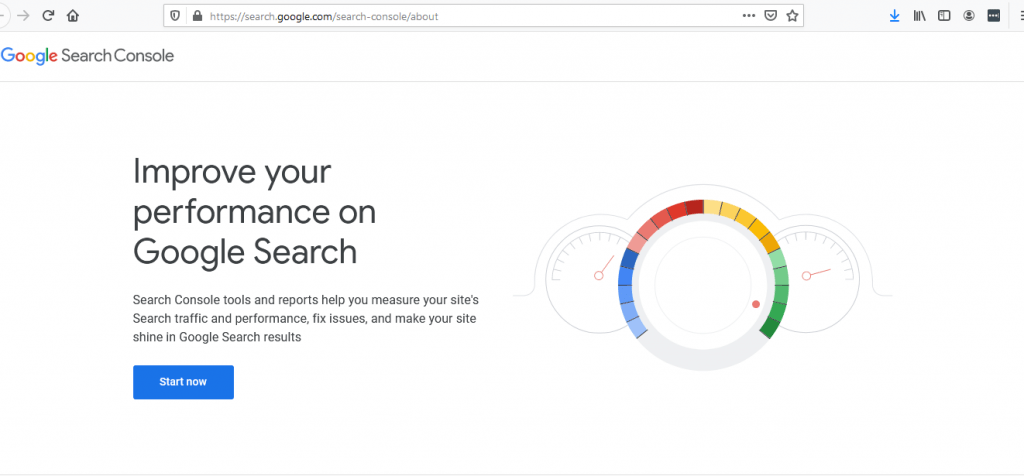Image resolution: width=1024 pixels, height=476 pixels.
Task: Click the browser forward arrow
Action: [x=24, y=16]
